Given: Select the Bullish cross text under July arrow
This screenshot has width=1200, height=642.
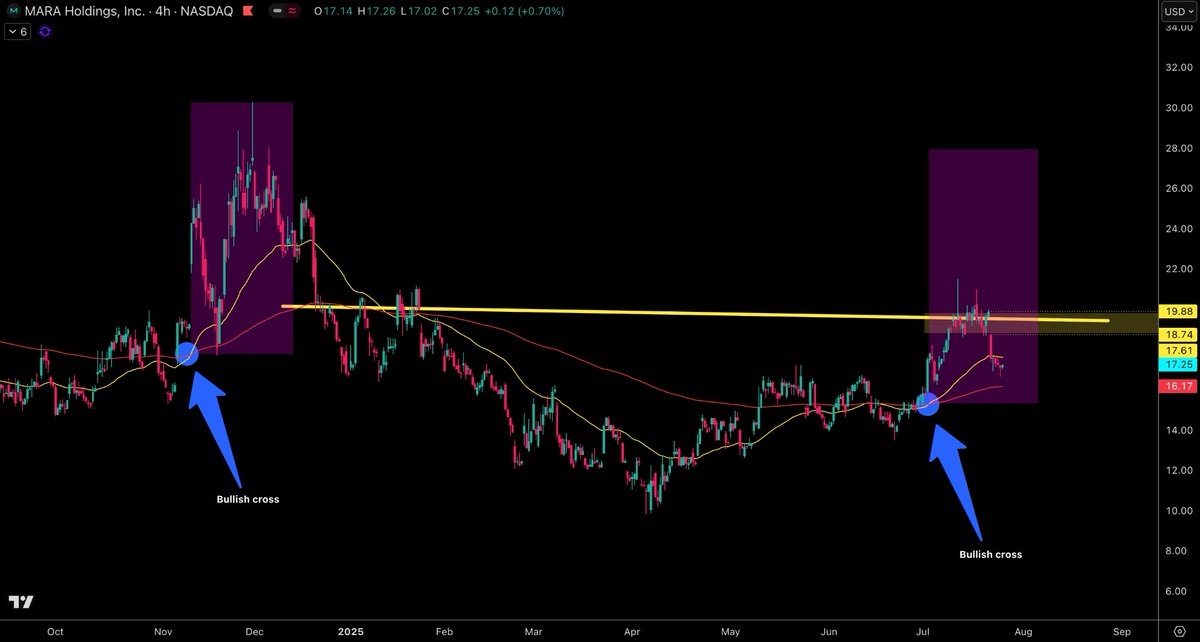Looking at the screenshot, I should click(x=990, y=553).
